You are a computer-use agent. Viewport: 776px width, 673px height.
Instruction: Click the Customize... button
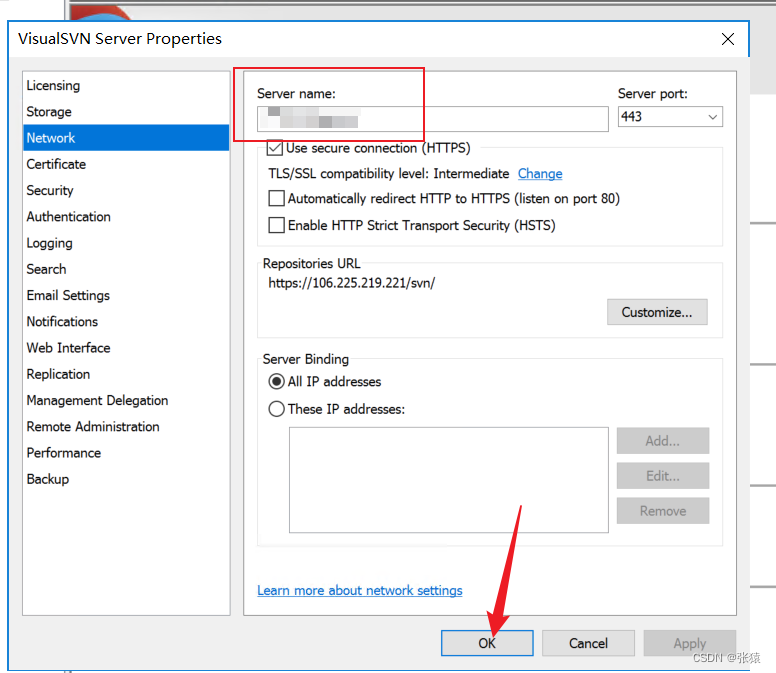click(657, 312)
